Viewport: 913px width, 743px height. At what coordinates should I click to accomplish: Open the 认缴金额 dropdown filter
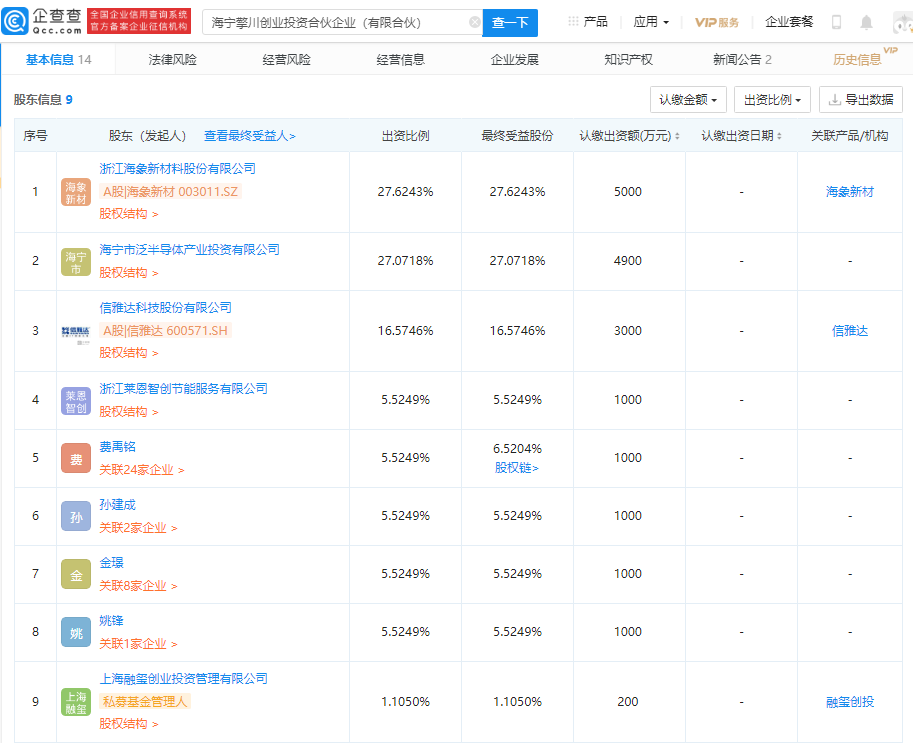(688, 100)
